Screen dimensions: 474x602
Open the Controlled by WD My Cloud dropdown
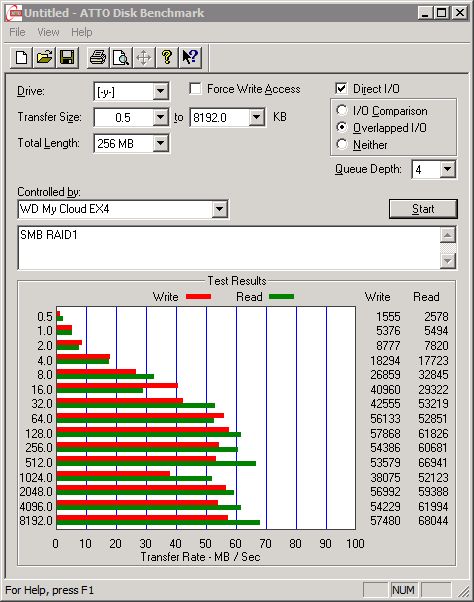click(x=219, y=209)
